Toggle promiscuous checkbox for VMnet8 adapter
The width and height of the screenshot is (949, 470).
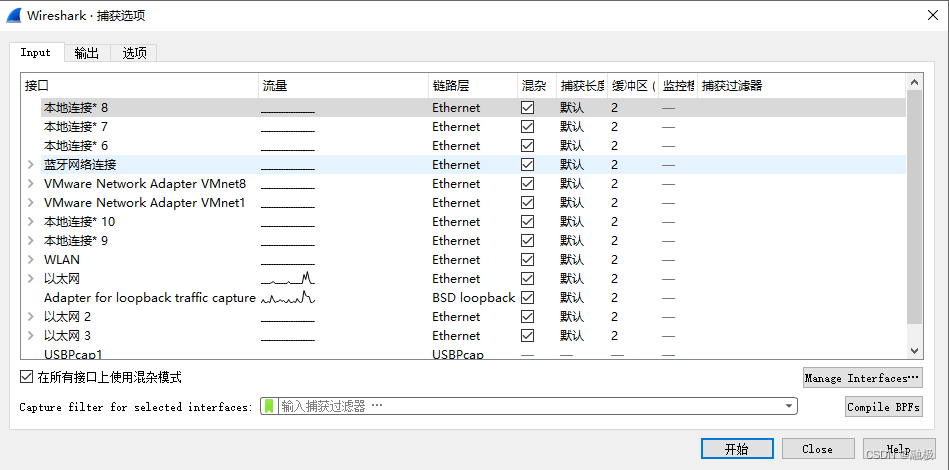pyautogui.click(x=528, y=184)
